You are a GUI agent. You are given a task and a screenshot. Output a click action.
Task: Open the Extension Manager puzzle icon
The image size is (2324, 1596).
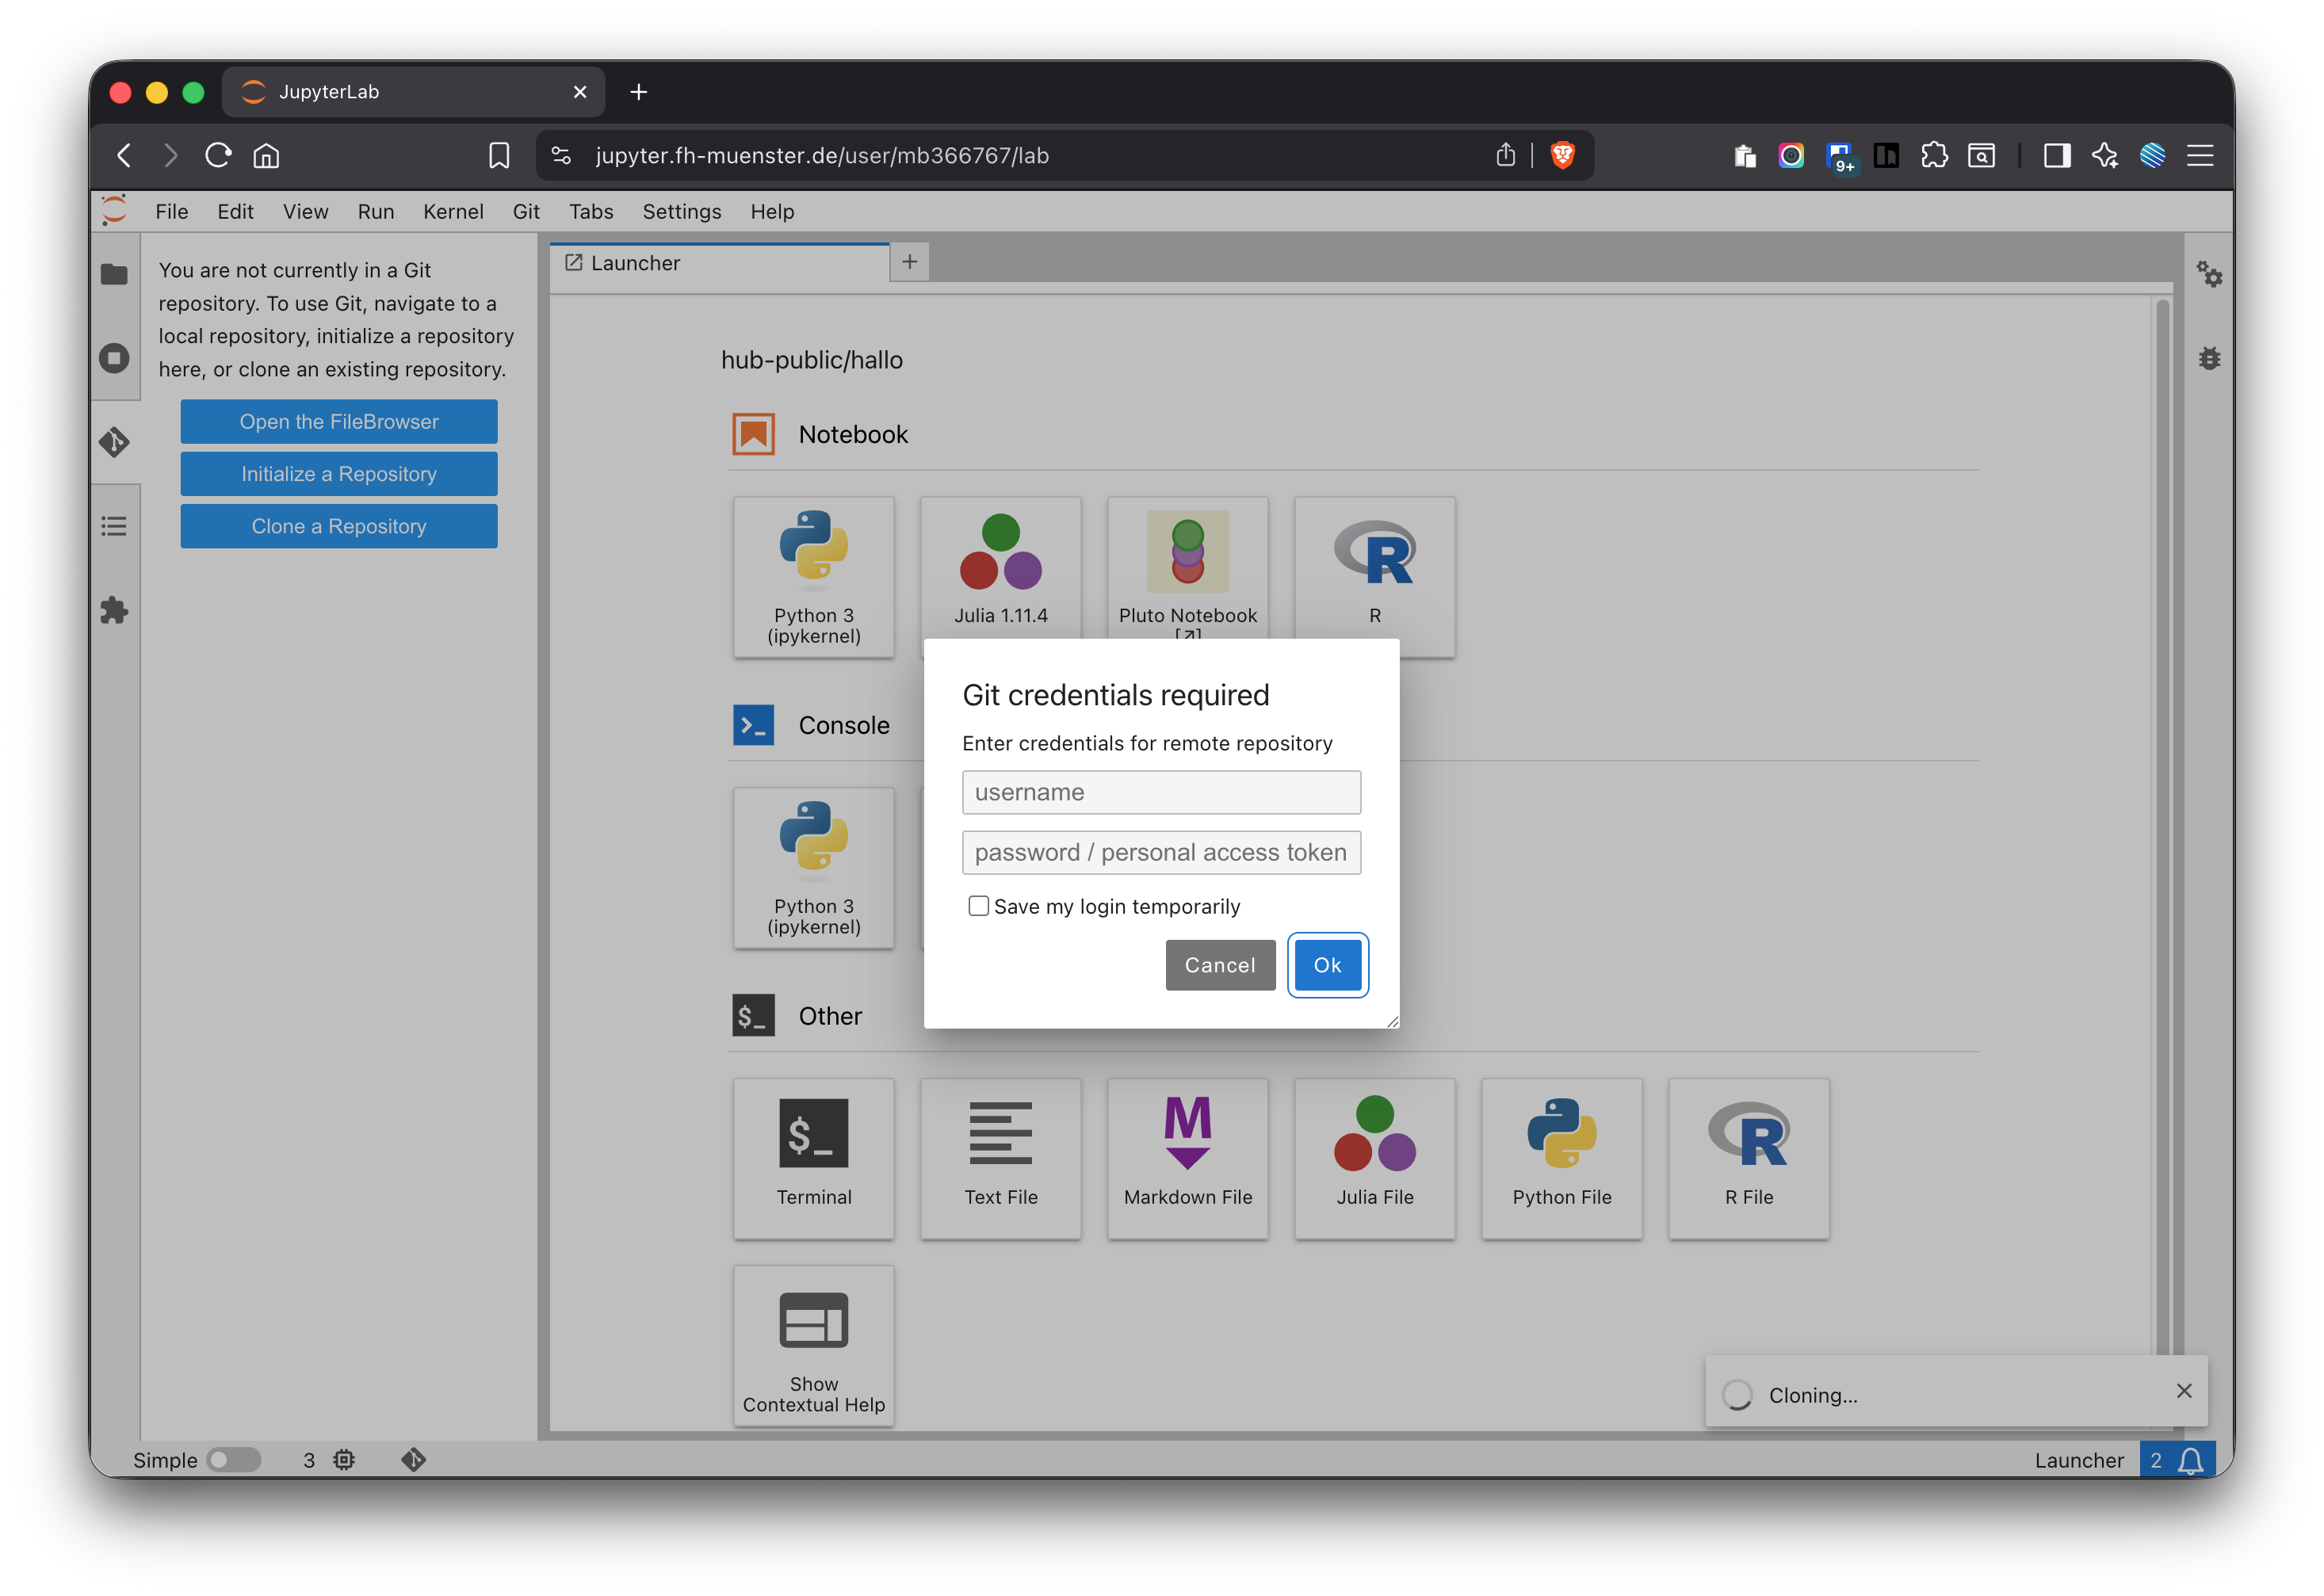click(114, 610)
